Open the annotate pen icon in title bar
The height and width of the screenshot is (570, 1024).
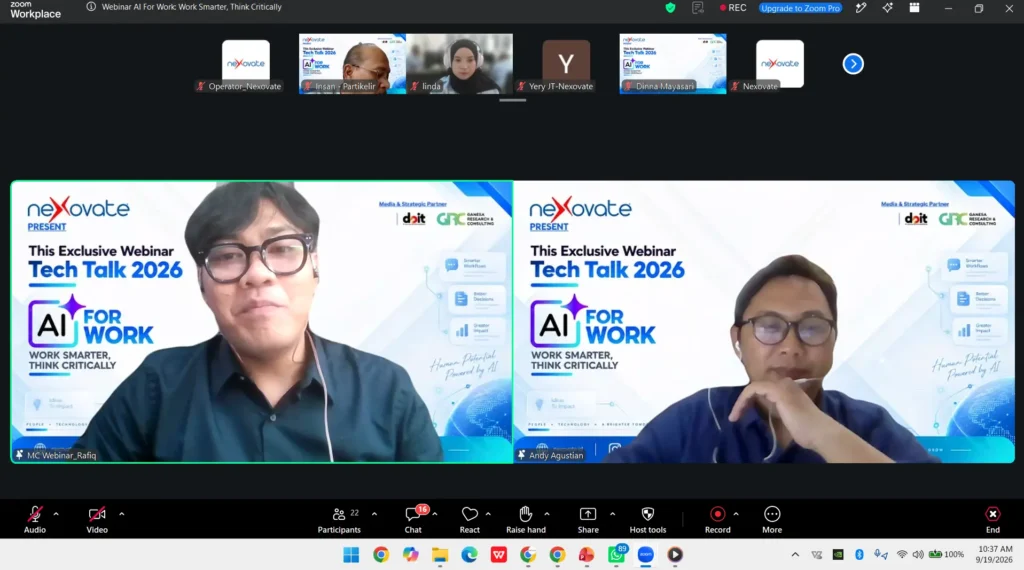coord(861,8)
